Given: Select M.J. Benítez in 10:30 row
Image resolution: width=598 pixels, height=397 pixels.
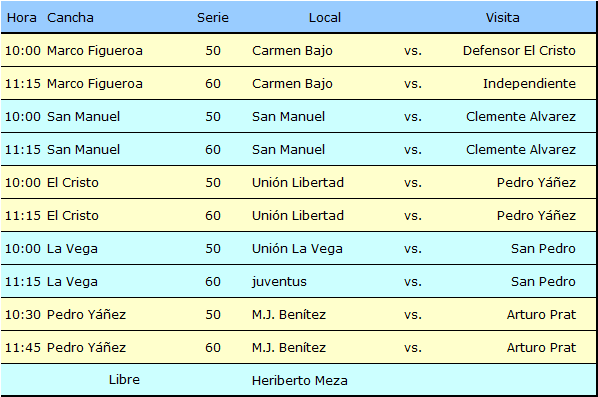Looking at the screenshot, I should (x=289, y=314).
